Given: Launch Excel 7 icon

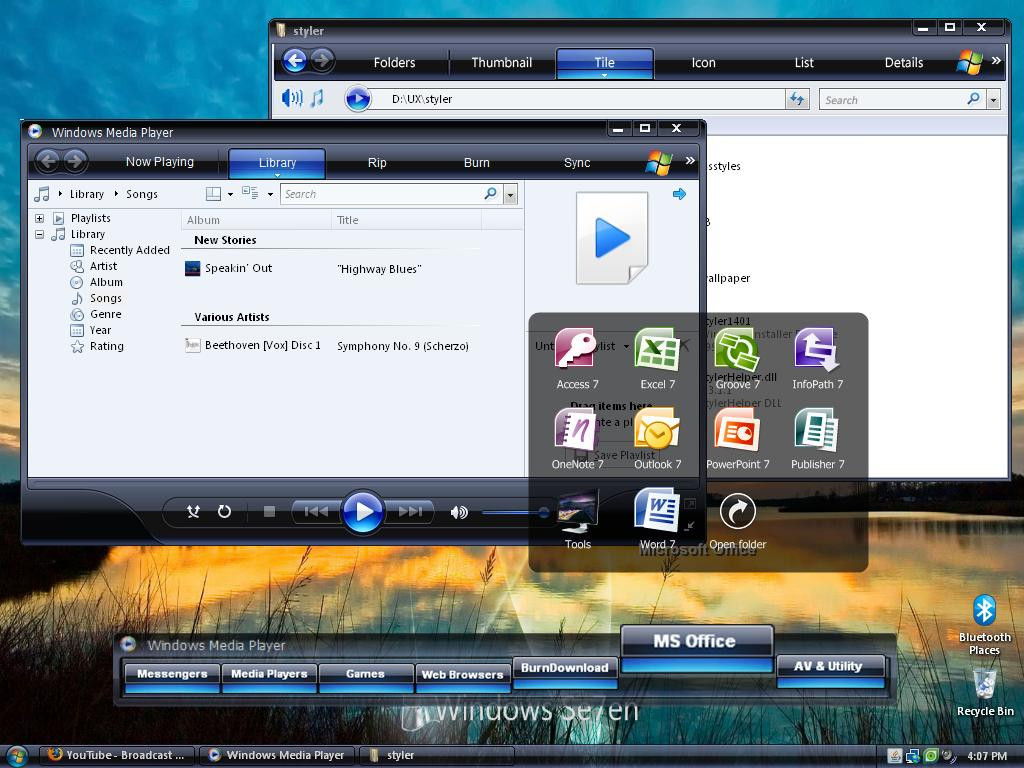Looking at the screenshot, I should [x=657, y=349].
